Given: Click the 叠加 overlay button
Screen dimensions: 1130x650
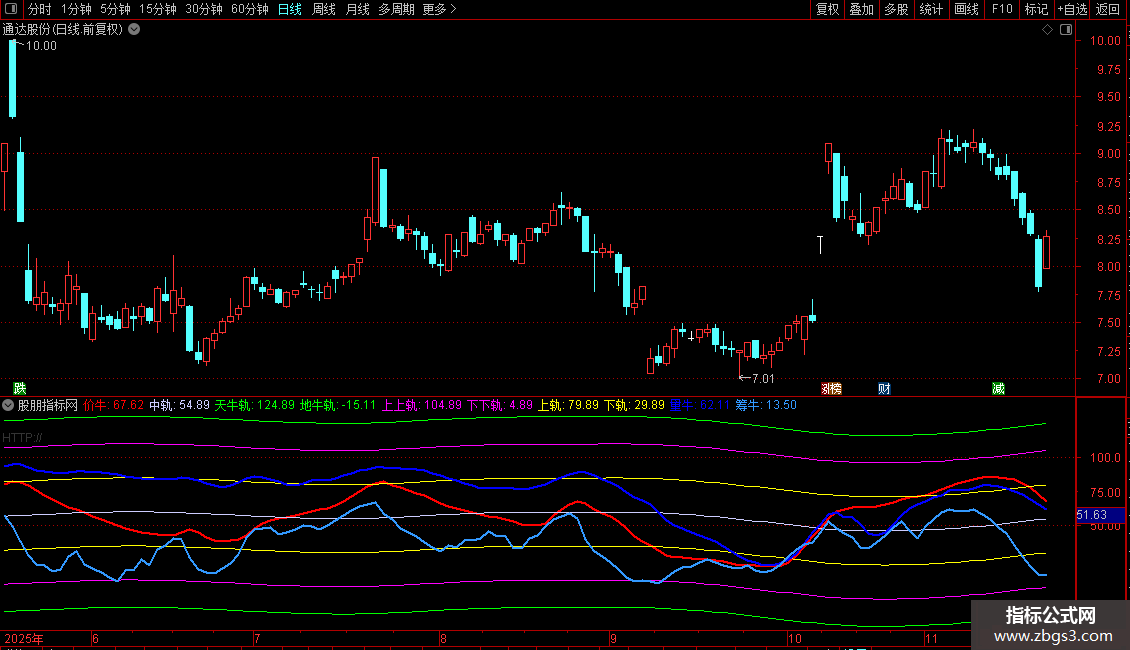Looking at the screenshot, I should [x=861, y=9].
